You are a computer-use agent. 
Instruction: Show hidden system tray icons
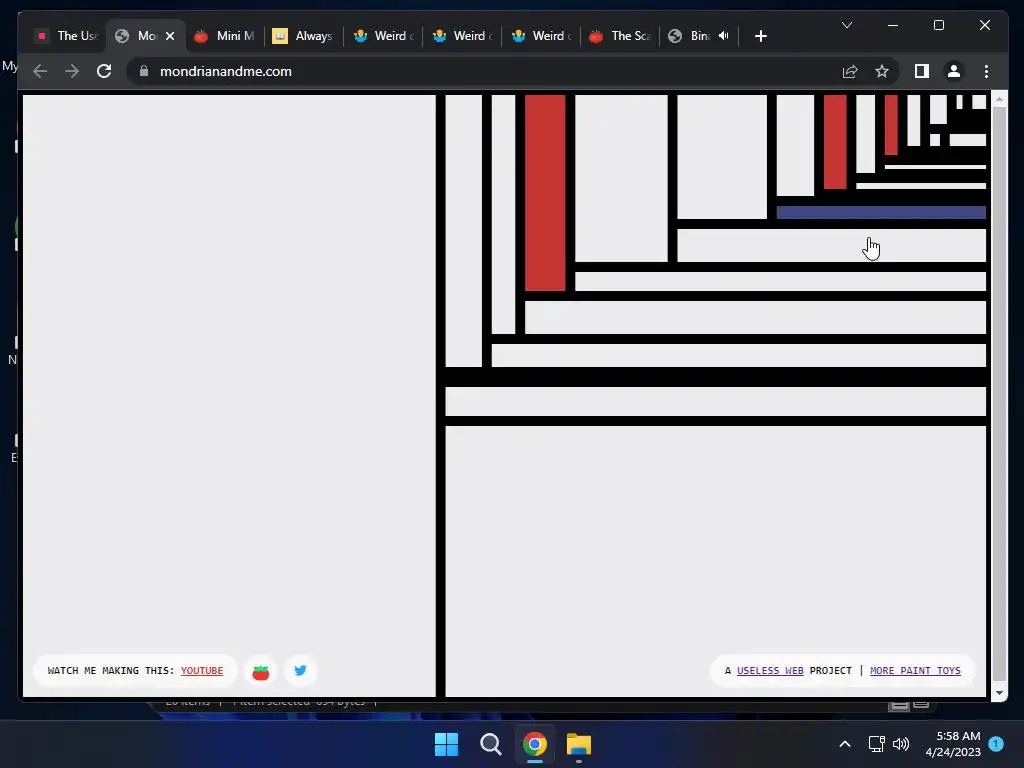844,744
